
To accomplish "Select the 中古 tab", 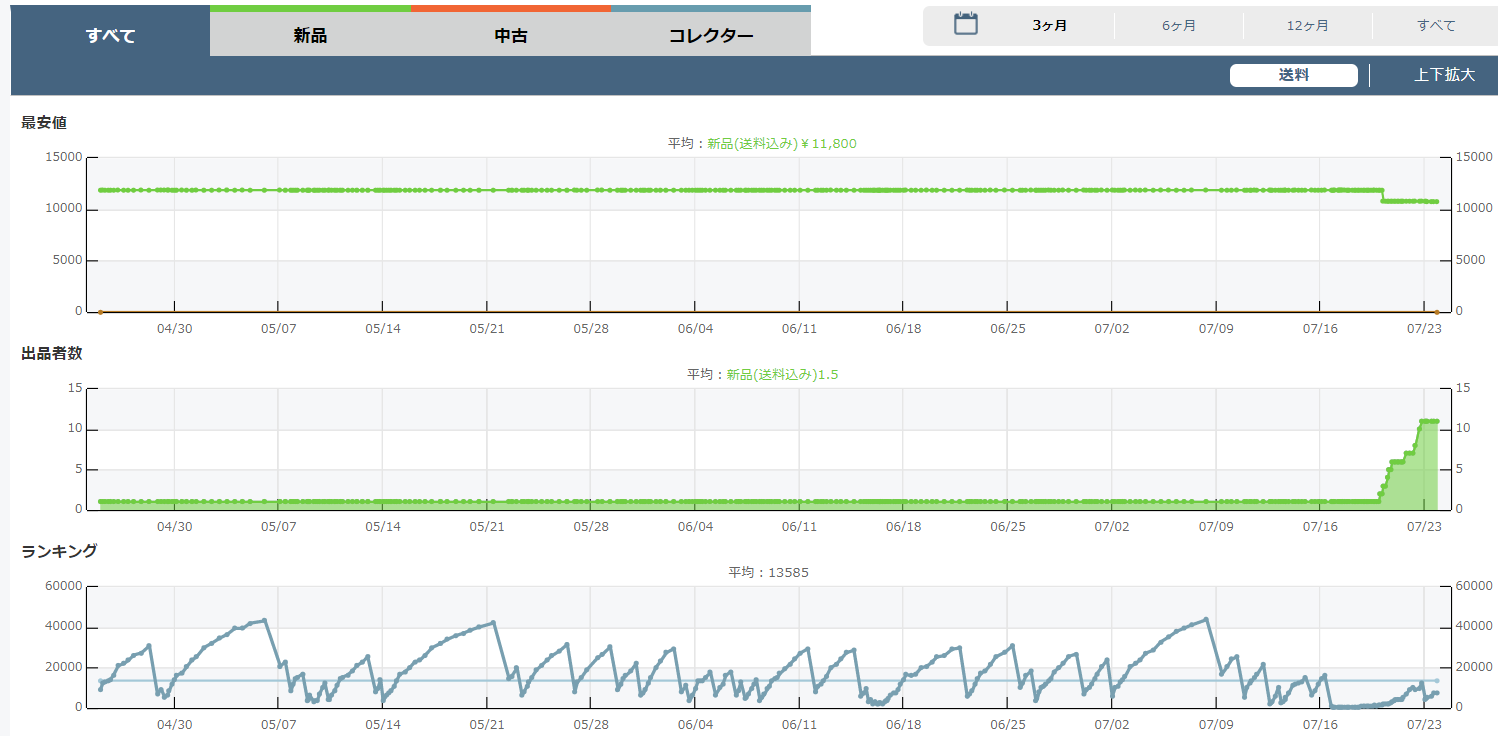I will (x=511, y=36).
